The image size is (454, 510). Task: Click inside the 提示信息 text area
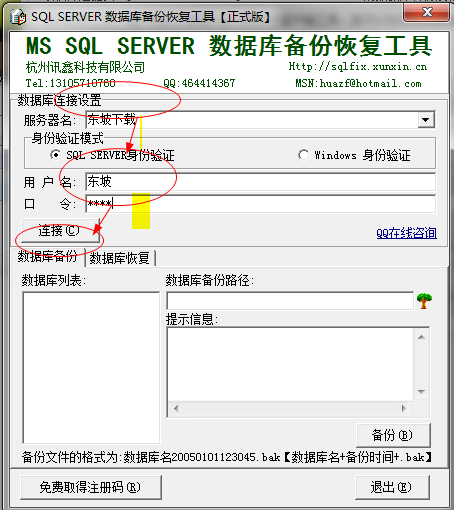pyautogui.click(x=291, y=364)
